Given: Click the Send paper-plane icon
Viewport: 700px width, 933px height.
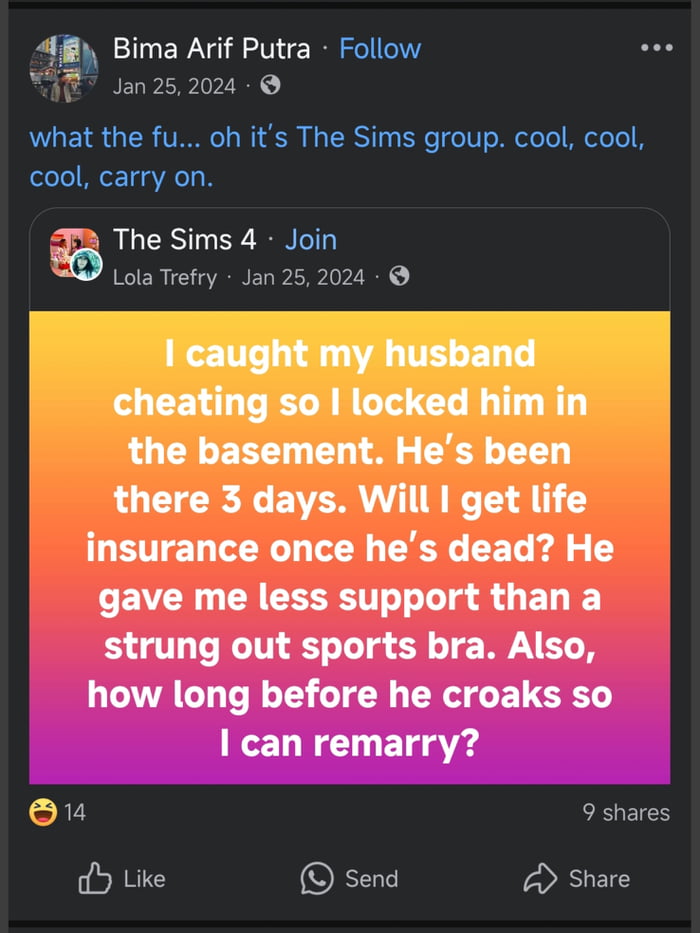Looking at the screenshot, I should coord(317,879).
